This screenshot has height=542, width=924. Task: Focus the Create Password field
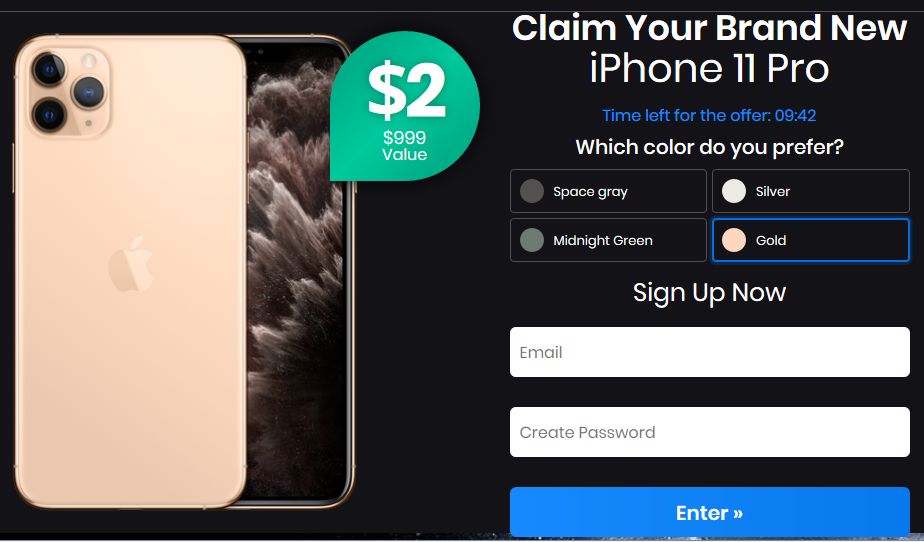coord(710,432)
